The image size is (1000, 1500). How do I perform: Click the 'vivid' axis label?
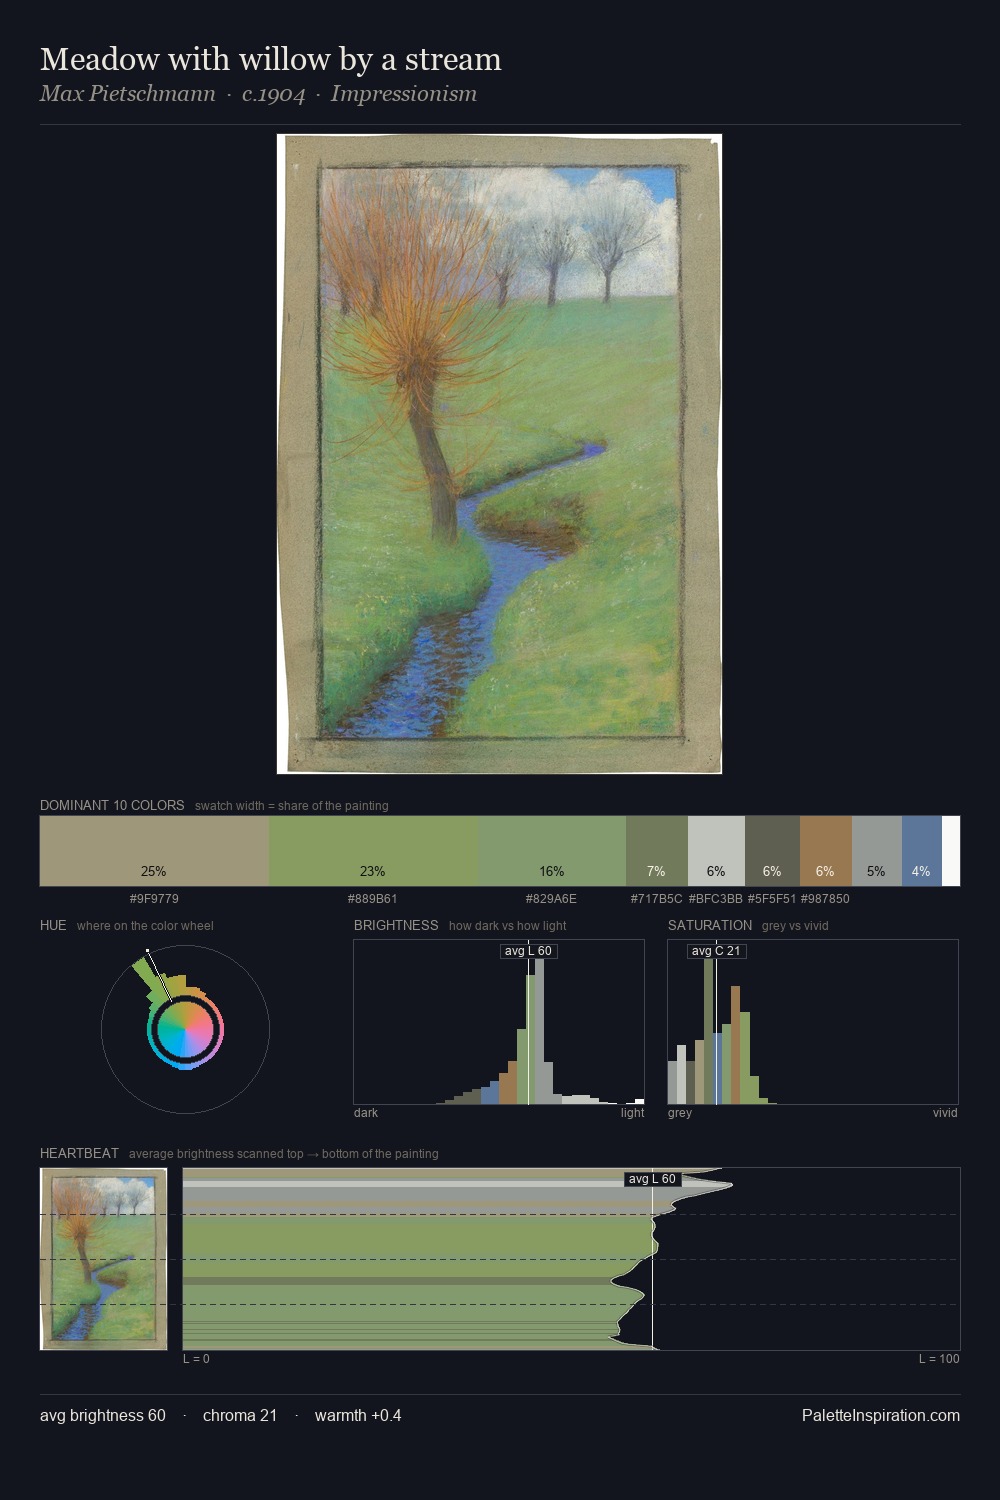pyautogui.click(x=945, y=1113)
